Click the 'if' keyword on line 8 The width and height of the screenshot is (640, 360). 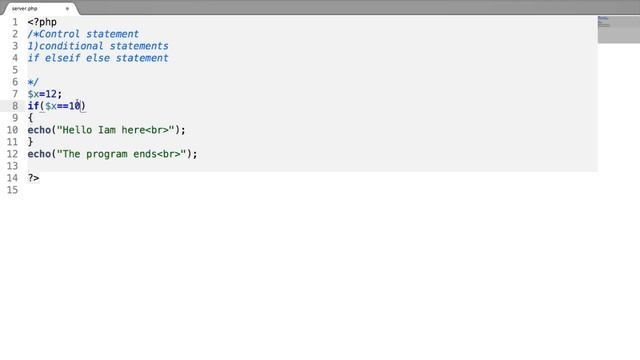33,106
